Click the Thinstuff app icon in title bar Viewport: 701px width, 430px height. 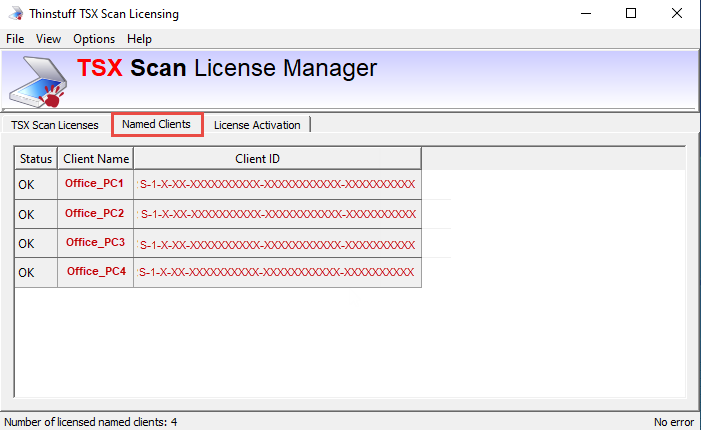[16, 13]
